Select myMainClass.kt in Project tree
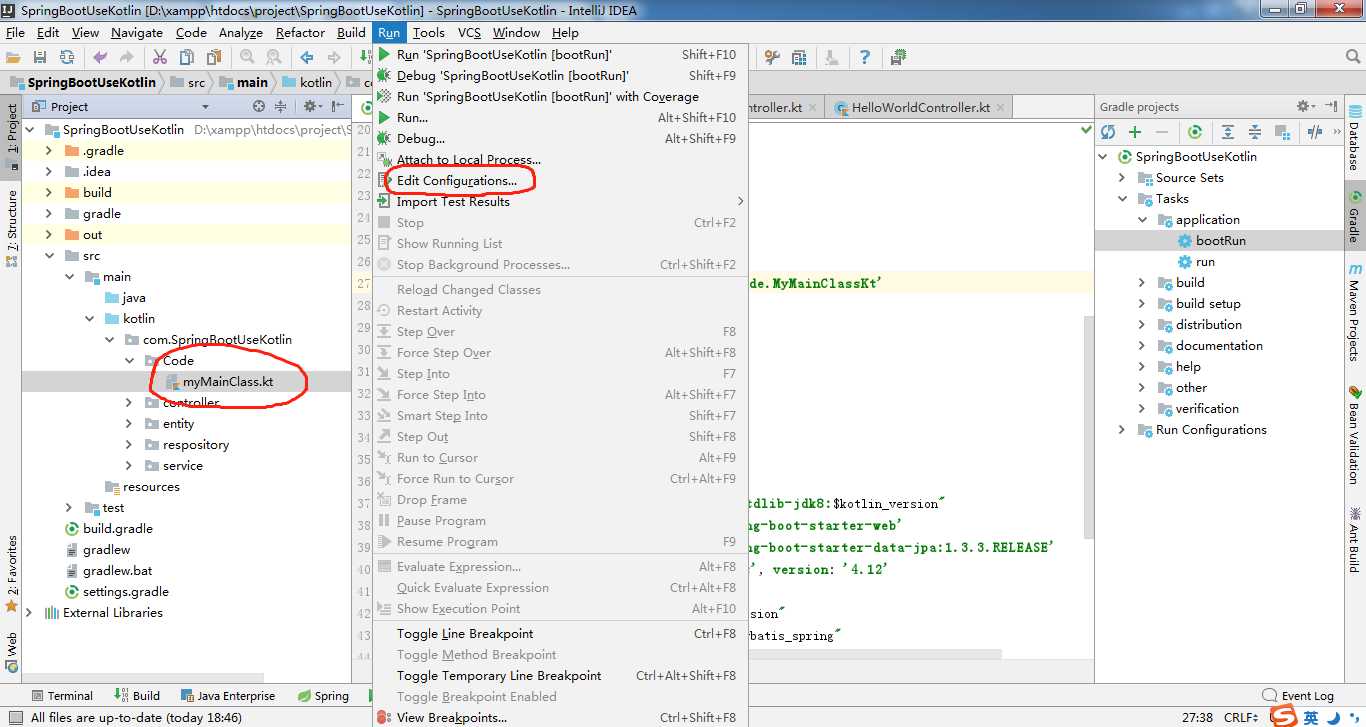Viewport: 1366px width, 727px height. 228,381
